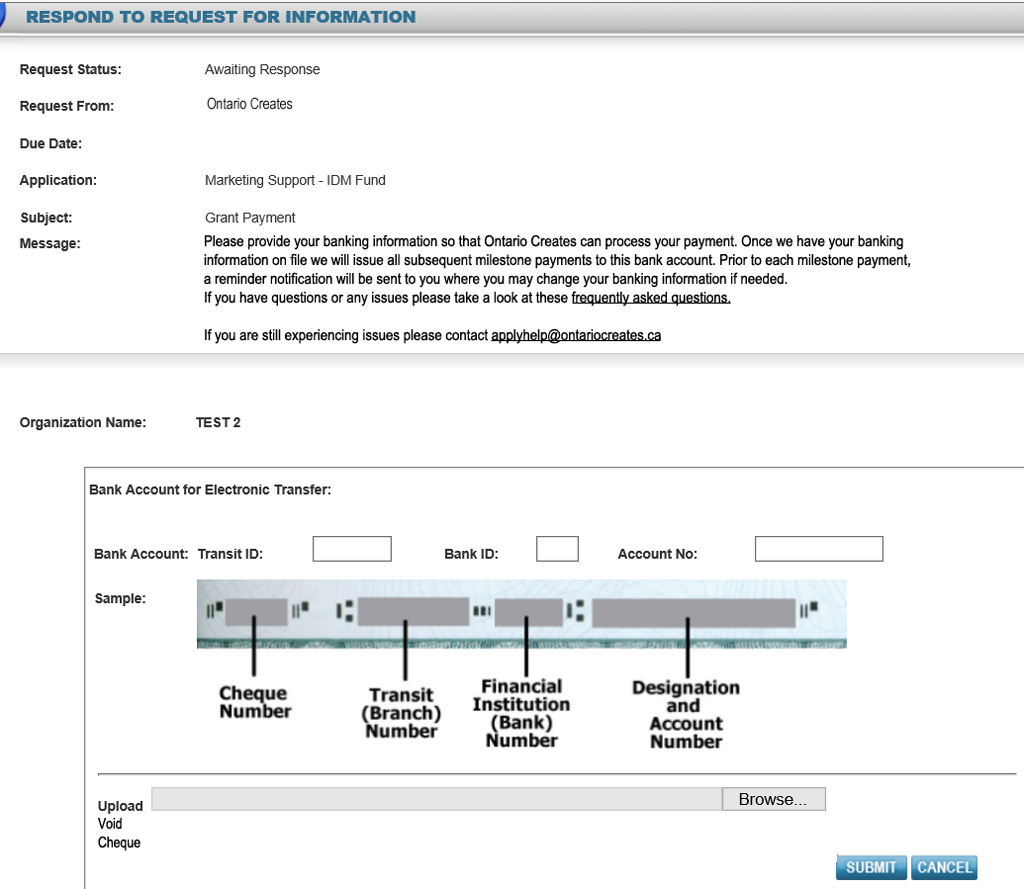
Task: Click the Financial Institution (Bank) Number label
Action: point(521,713)
